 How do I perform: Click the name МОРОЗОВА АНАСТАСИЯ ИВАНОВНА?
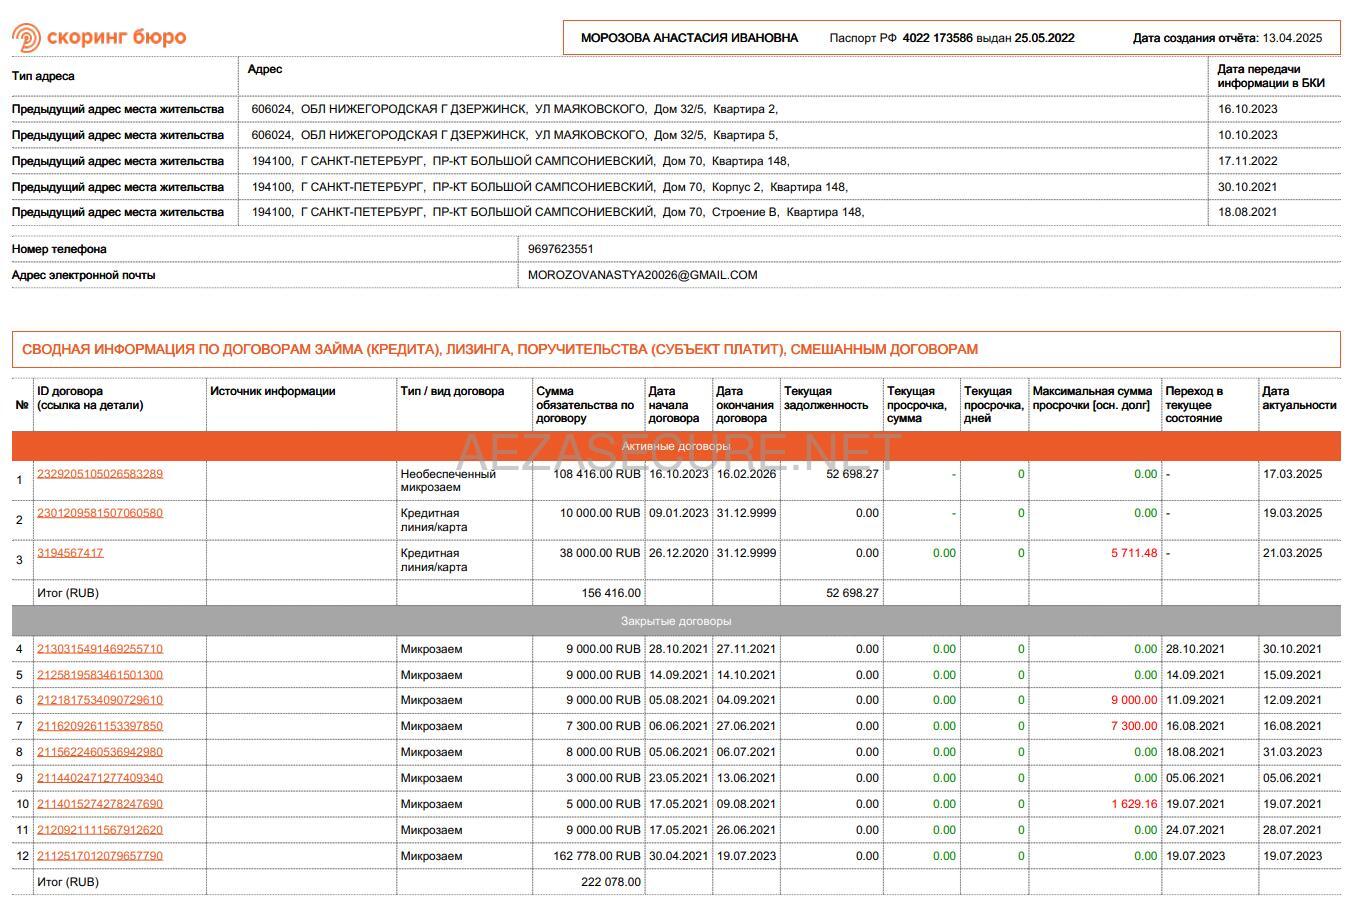pyautogui.click(x=689, y=38)
